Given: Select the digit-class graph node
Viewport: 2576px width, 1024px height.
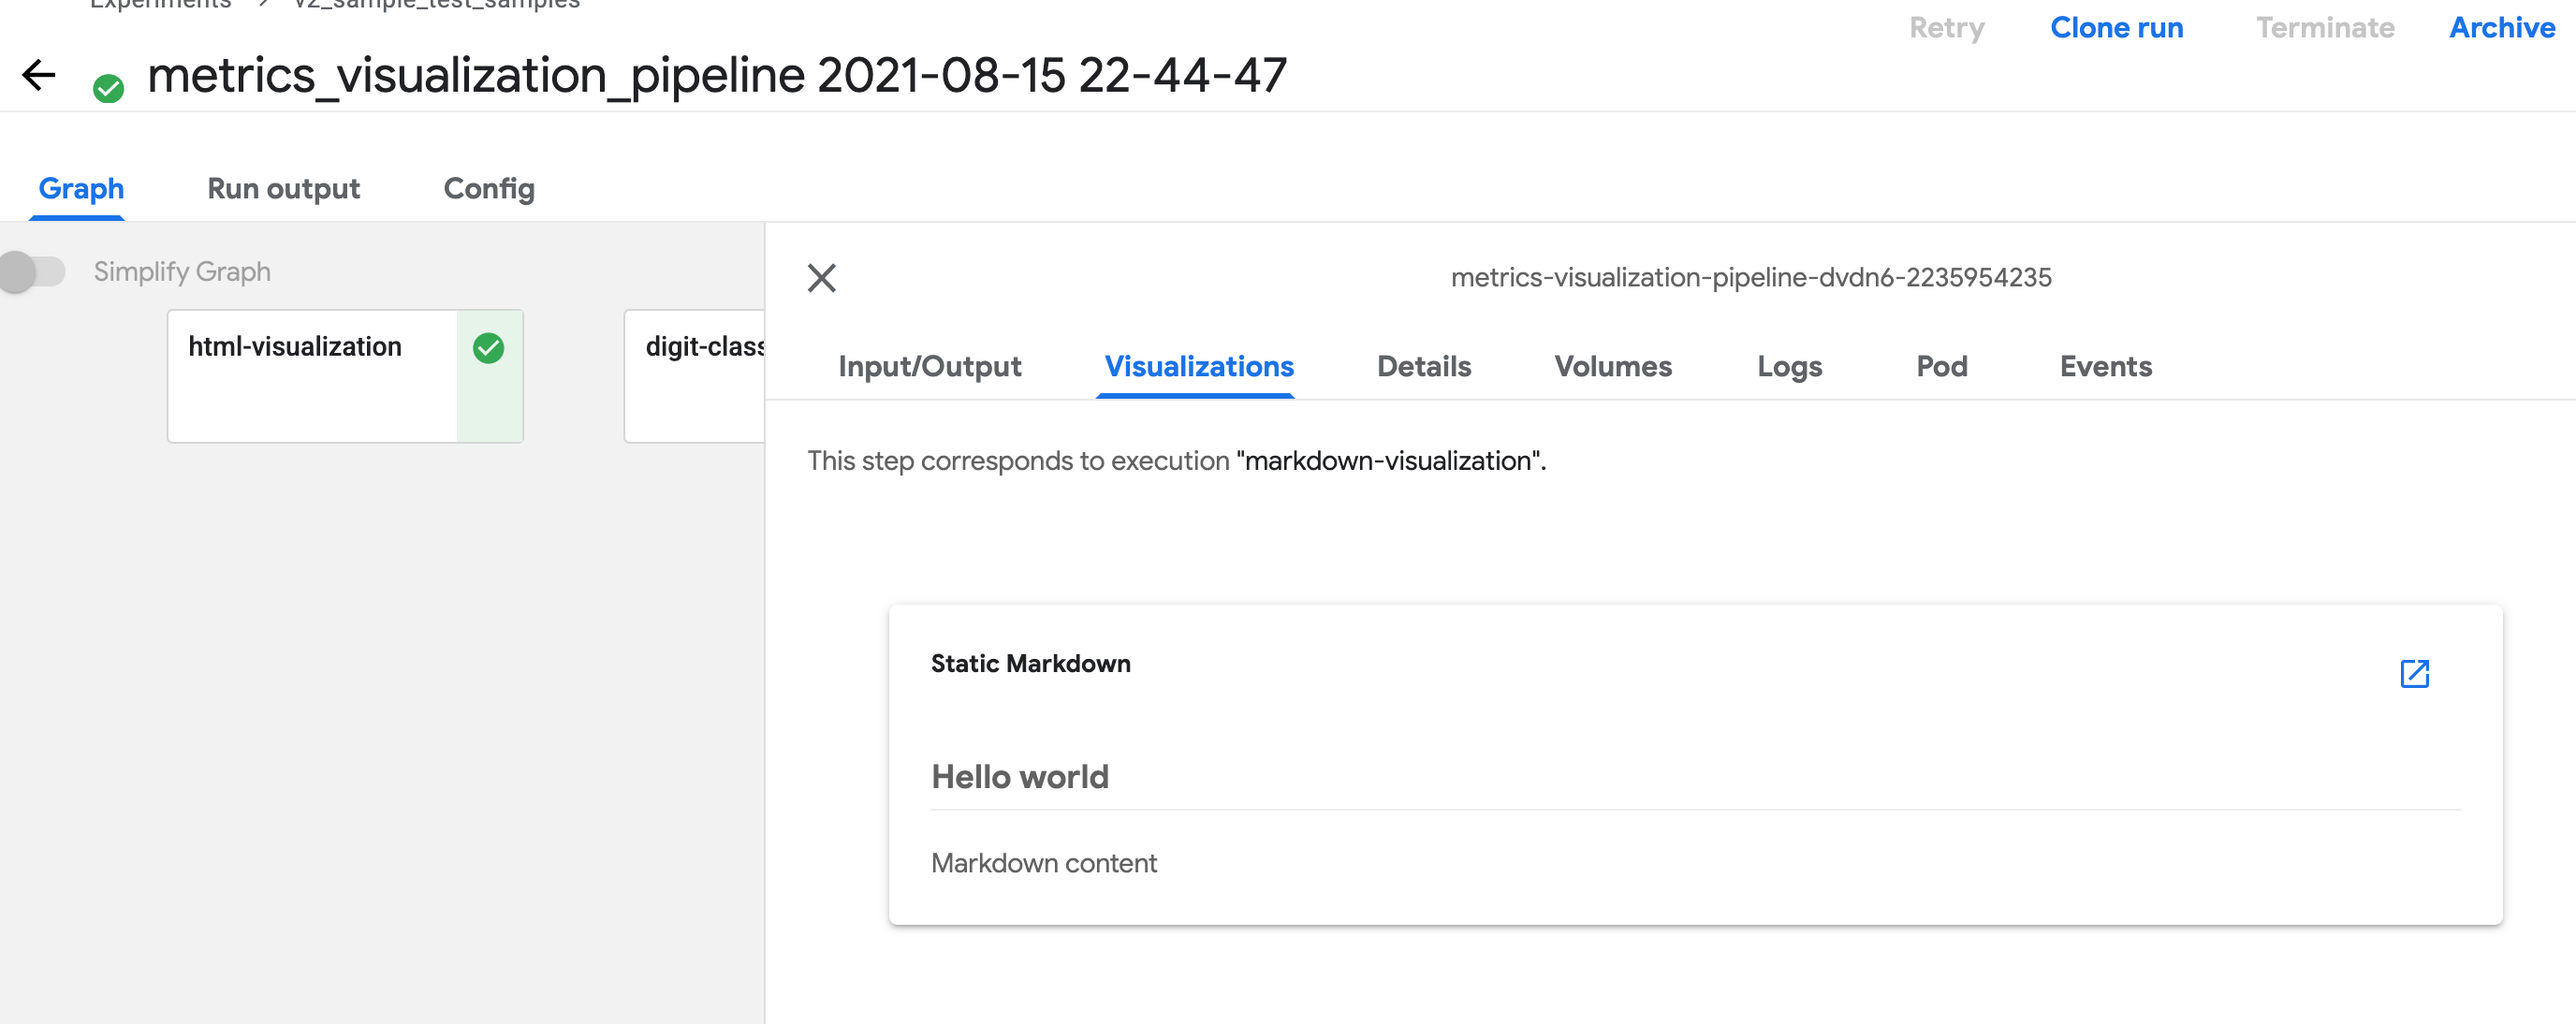Looking at the screenshot, I should (695, 376).
